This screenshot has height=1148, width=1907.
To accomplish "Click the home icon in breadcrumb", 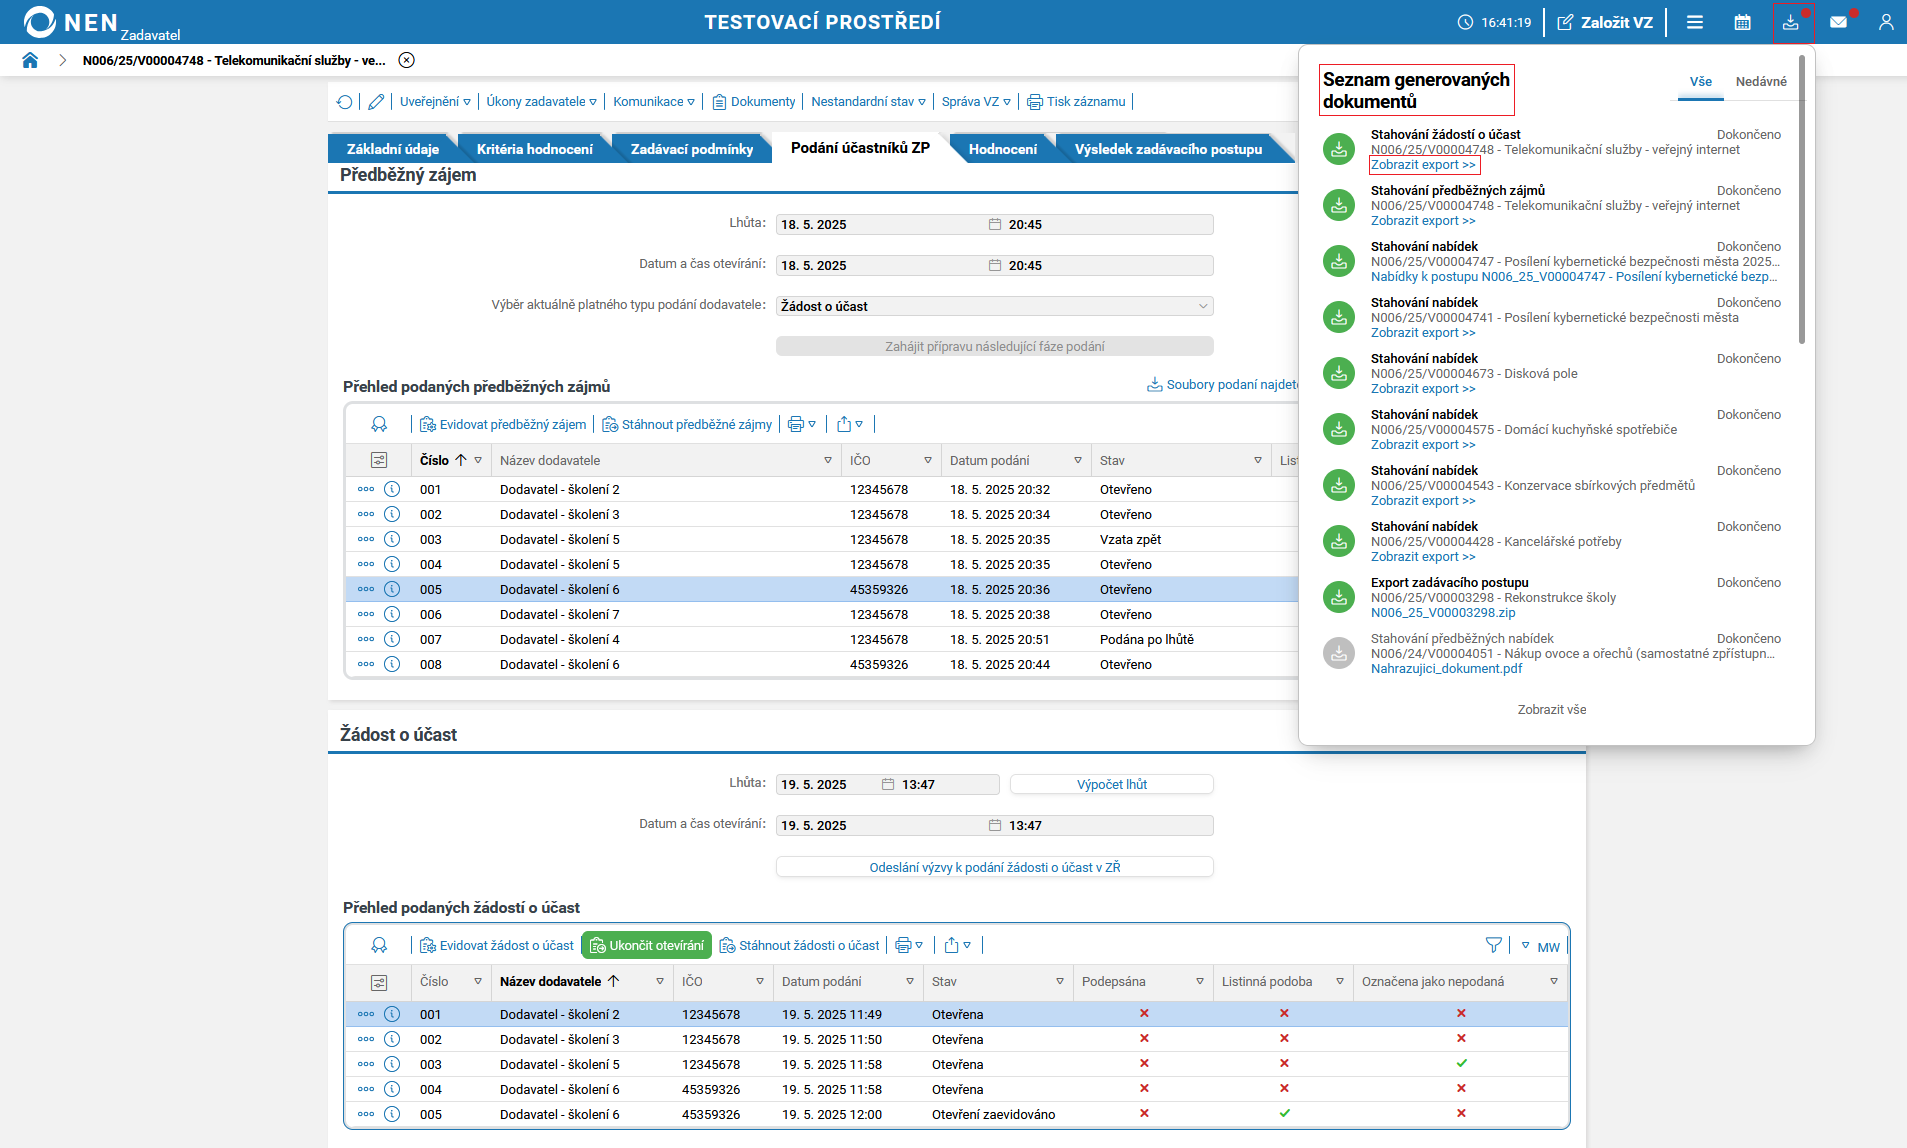I will click(x=30, y=60).
